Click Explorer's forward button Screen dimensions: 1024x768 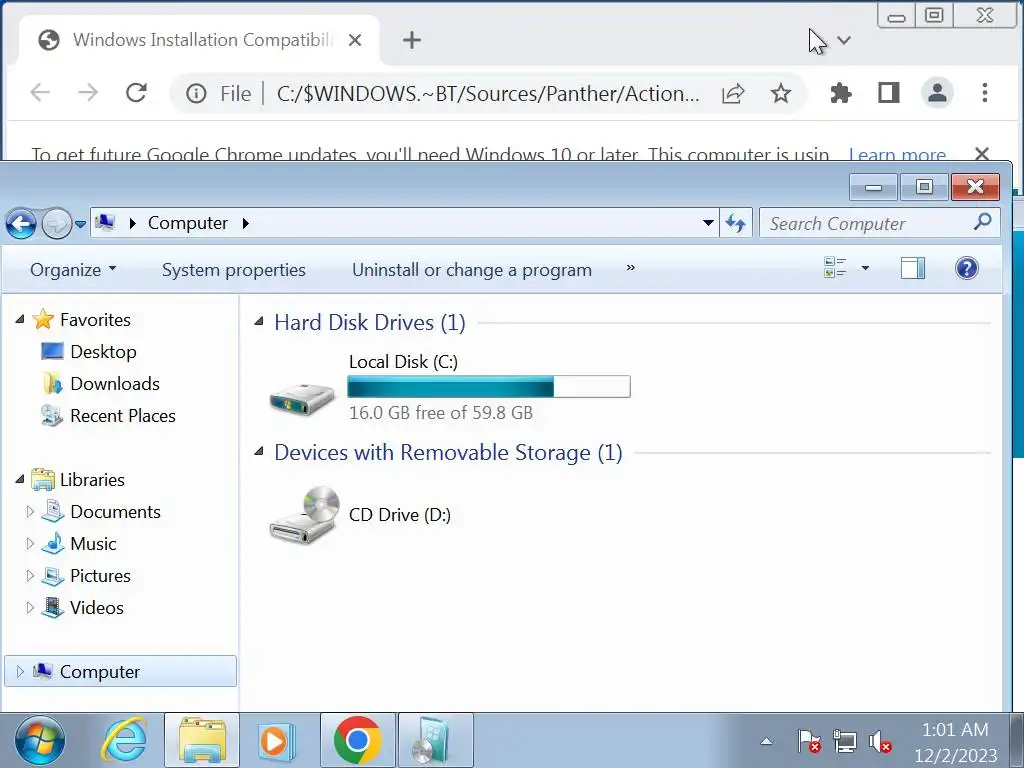point(57,224)
